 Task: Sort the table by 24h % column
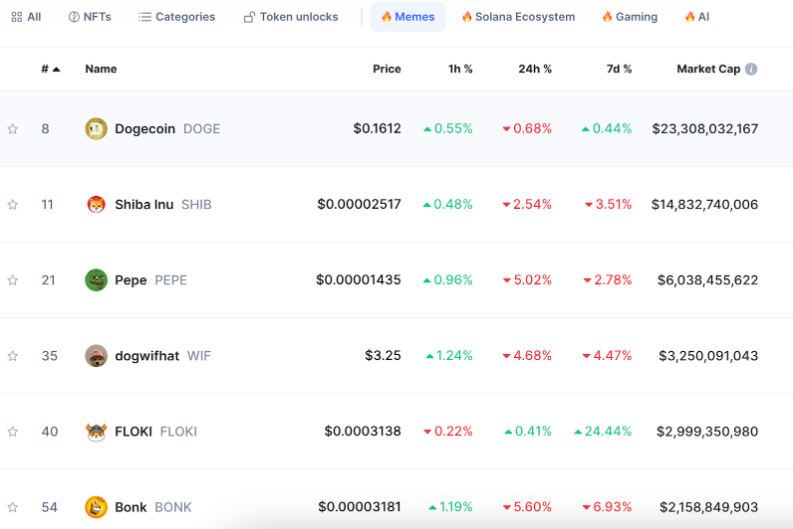(x=534, y=69)
